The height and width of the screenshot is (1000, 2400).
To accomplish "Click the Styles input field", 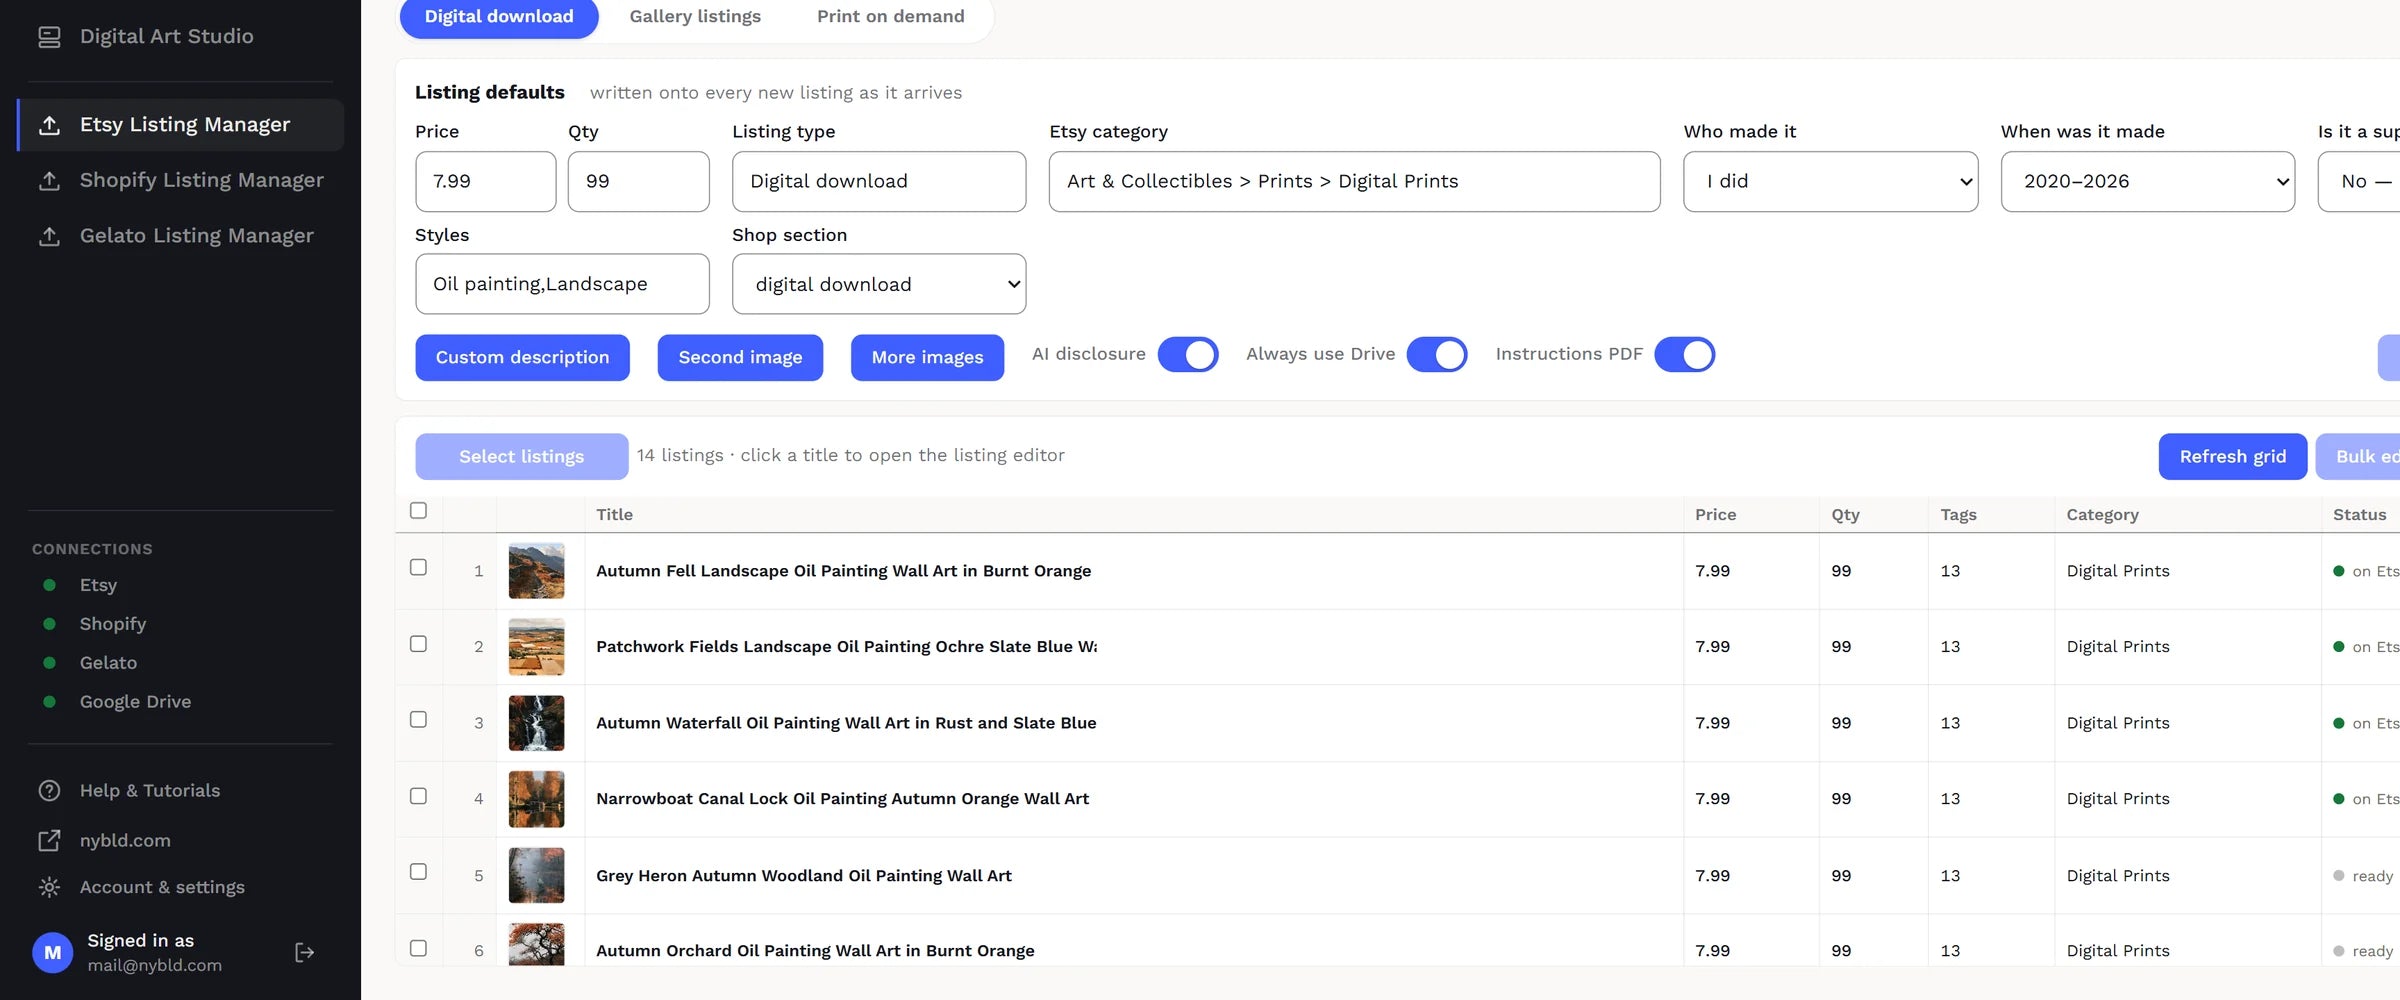I will click(562, 284).
